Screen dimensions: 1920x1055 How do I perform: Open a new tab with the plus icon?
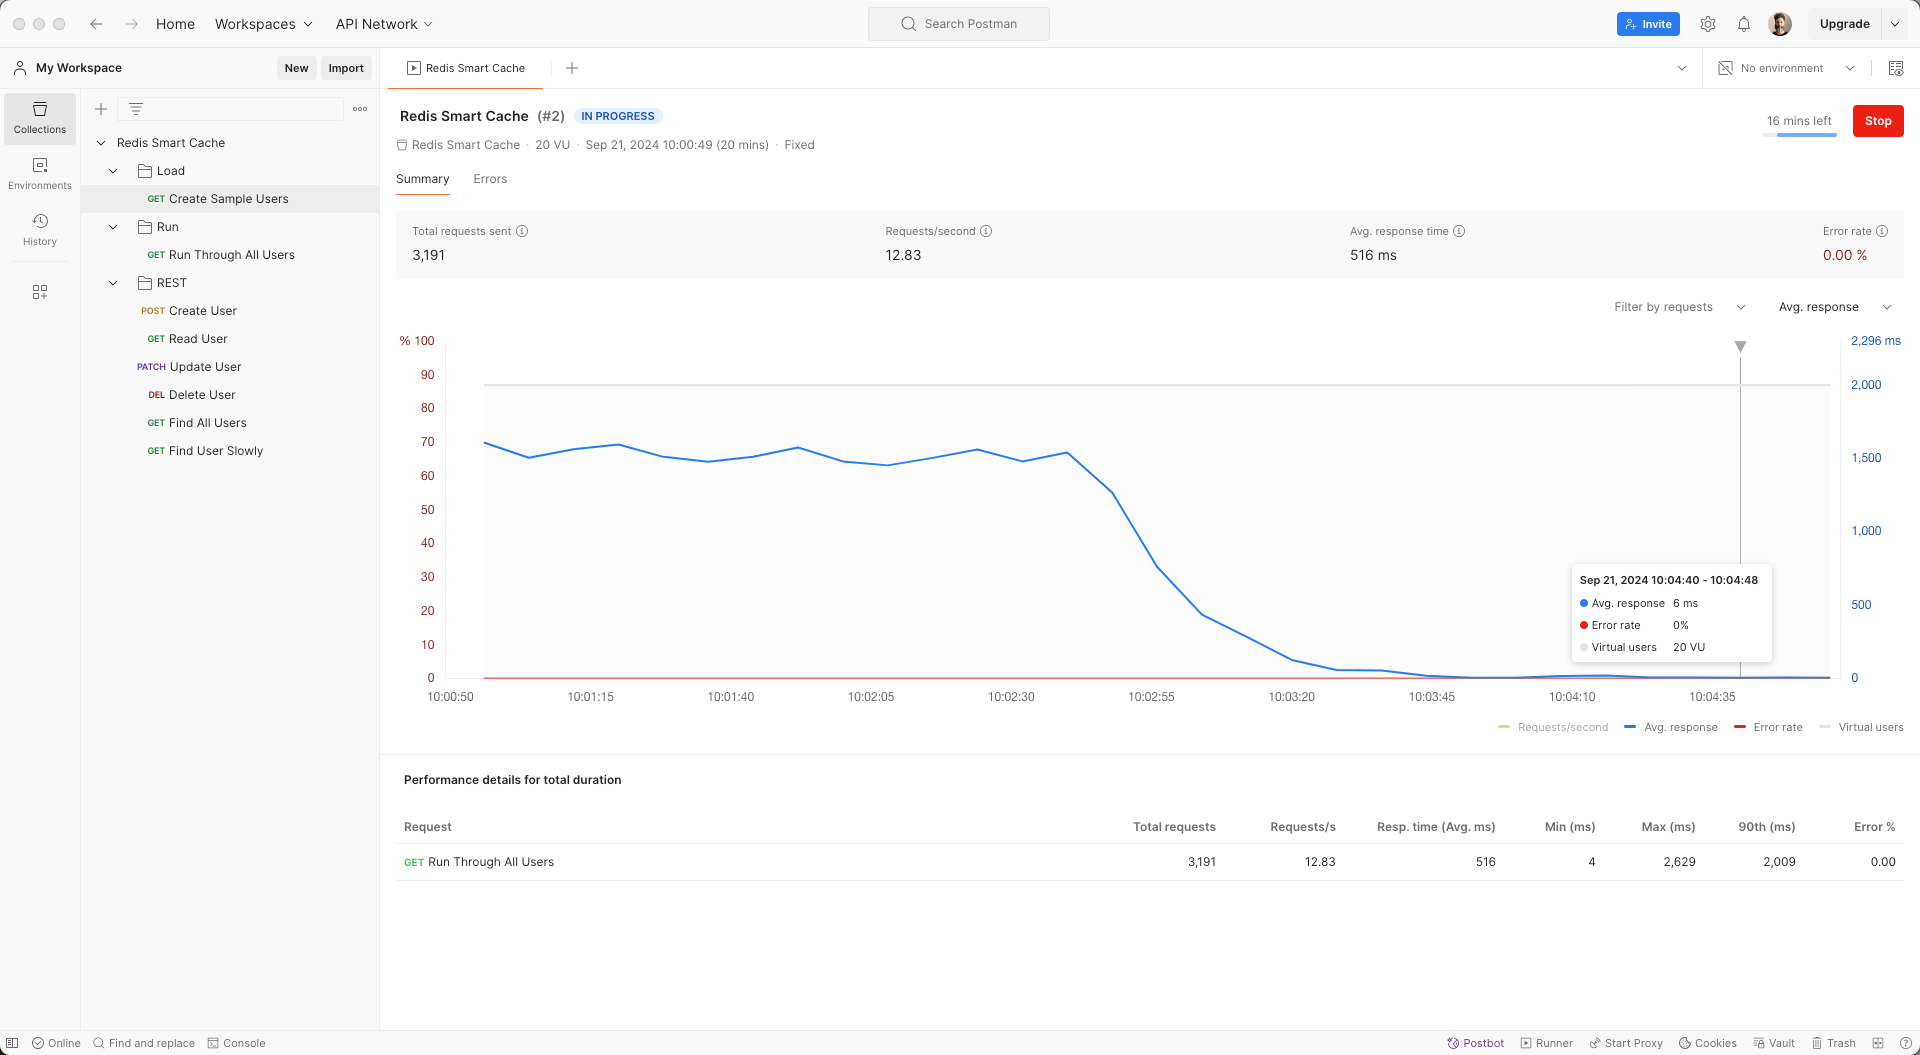572,68
